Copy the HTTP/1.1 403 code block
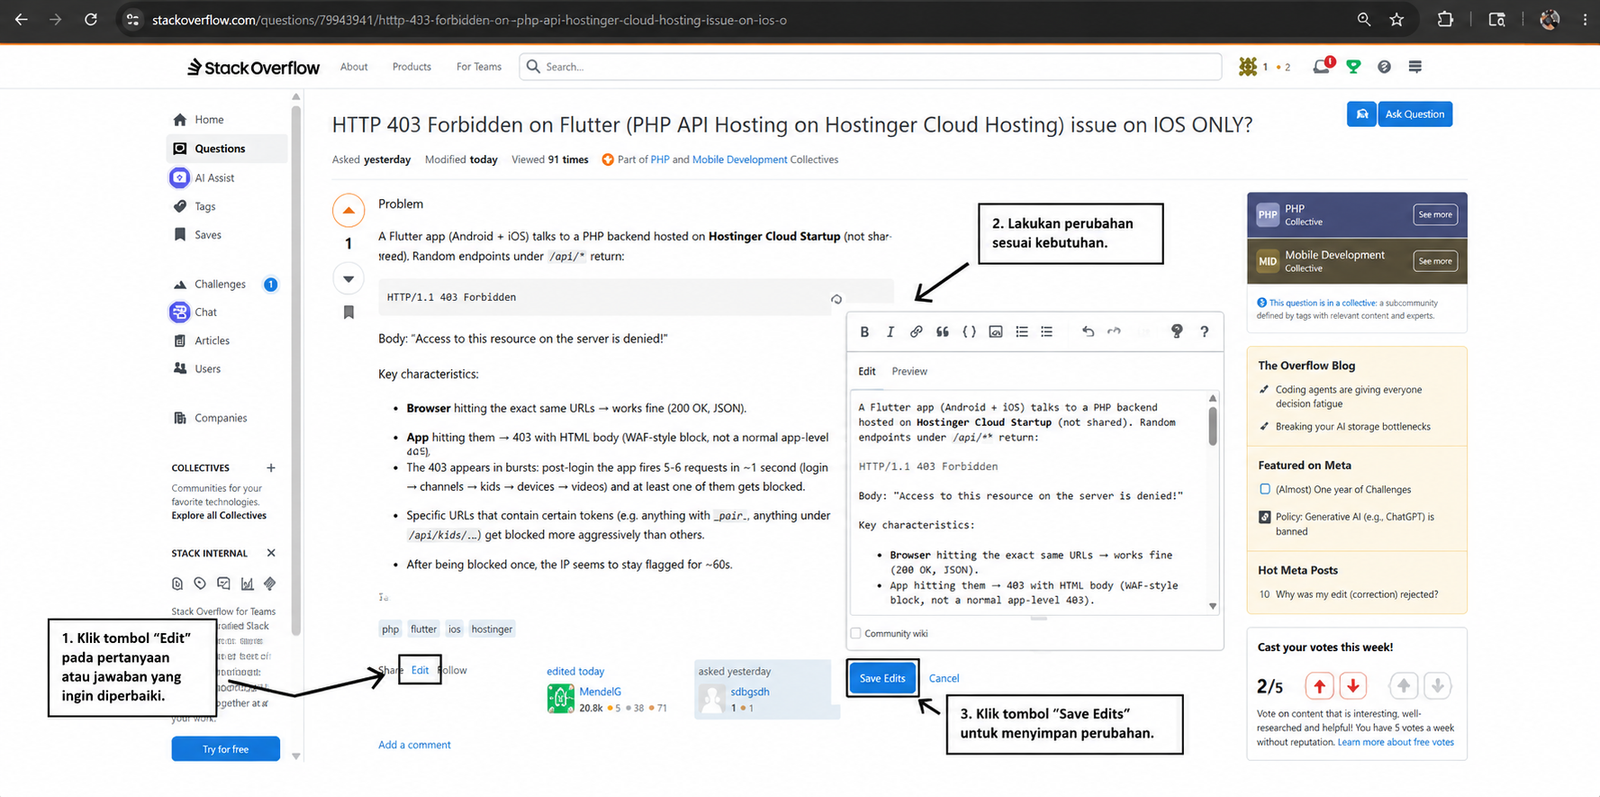1600x797 pixels. click(836, 299)
